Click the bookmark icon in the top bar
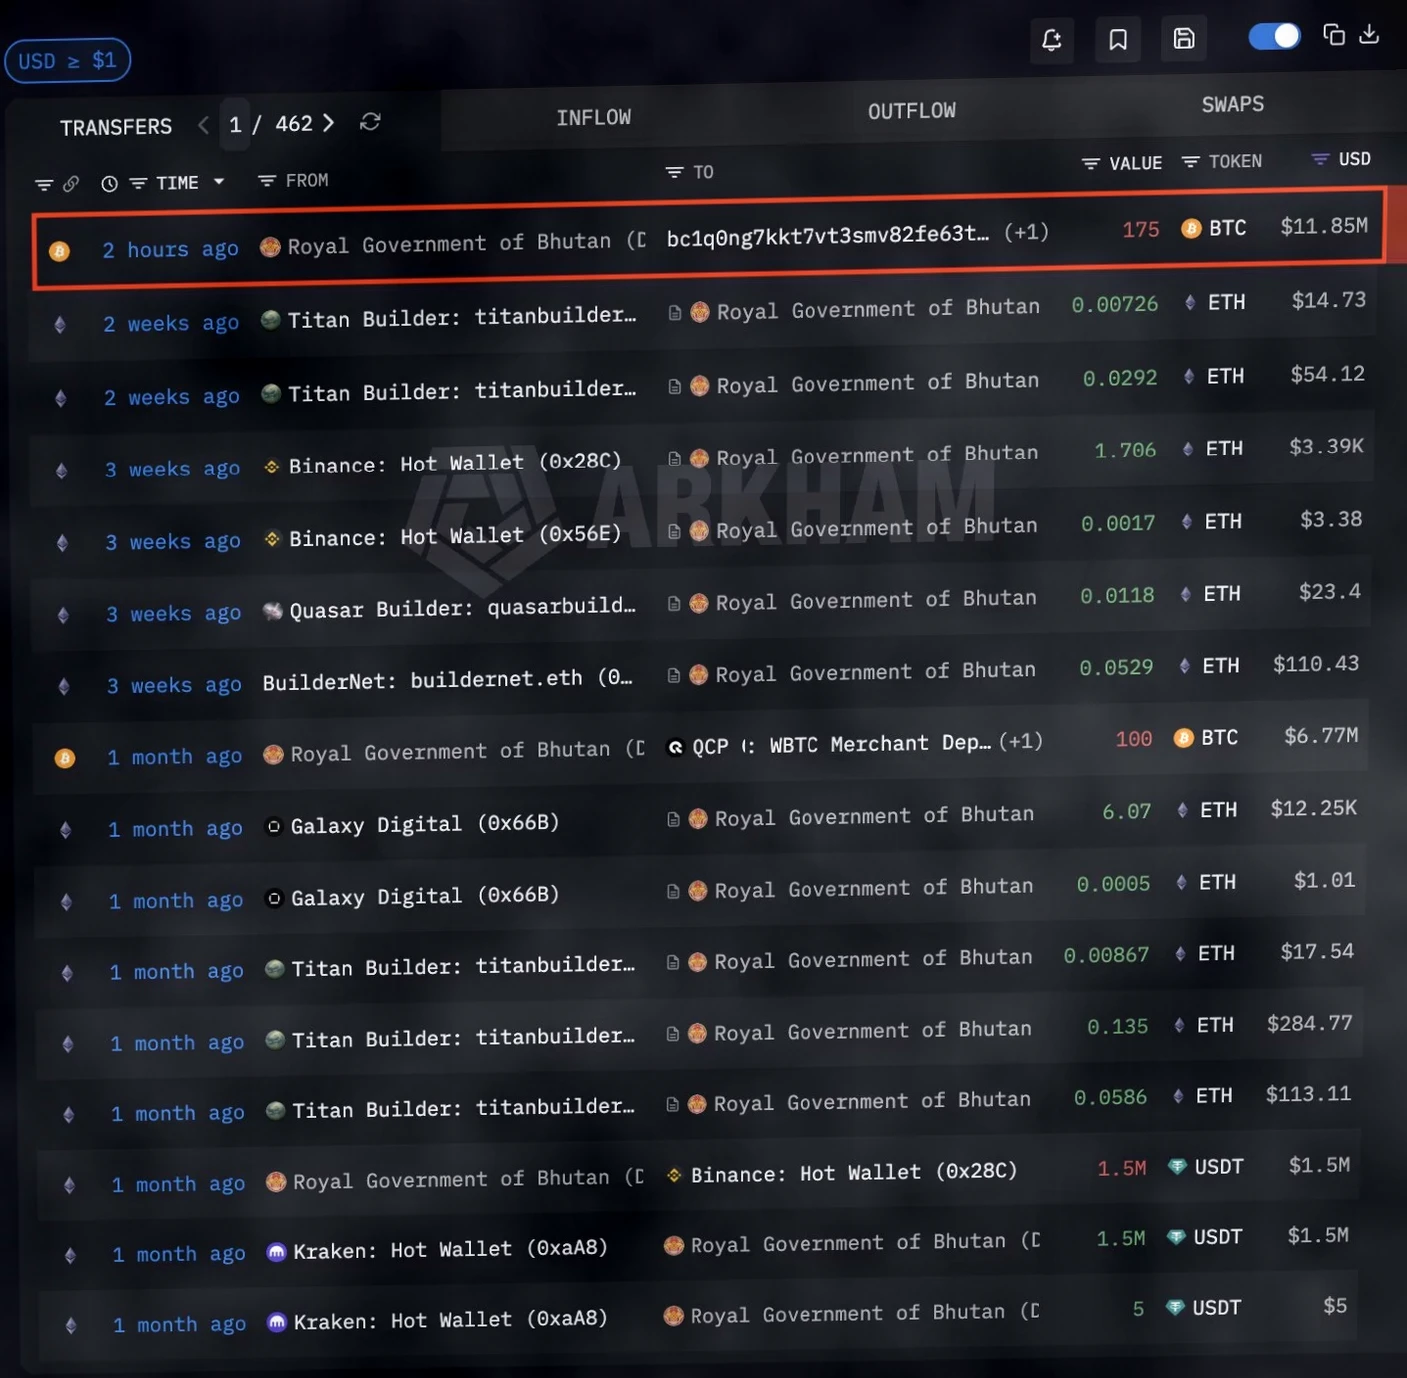 (1118, 39)
